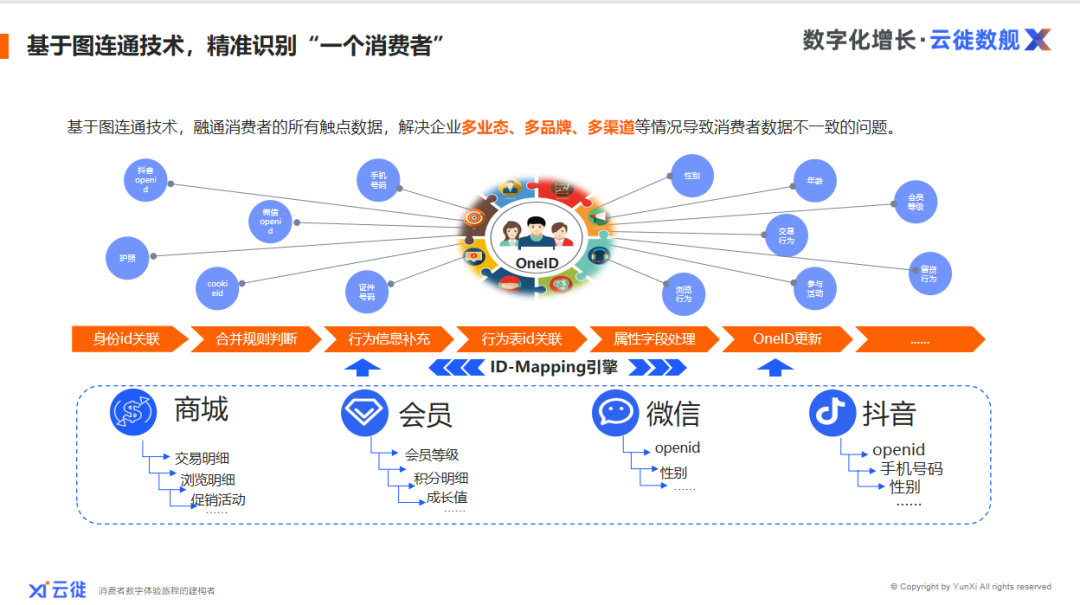
Task: Click the Copyright by YunXi footer text
Action: click(x=971, y=587)
